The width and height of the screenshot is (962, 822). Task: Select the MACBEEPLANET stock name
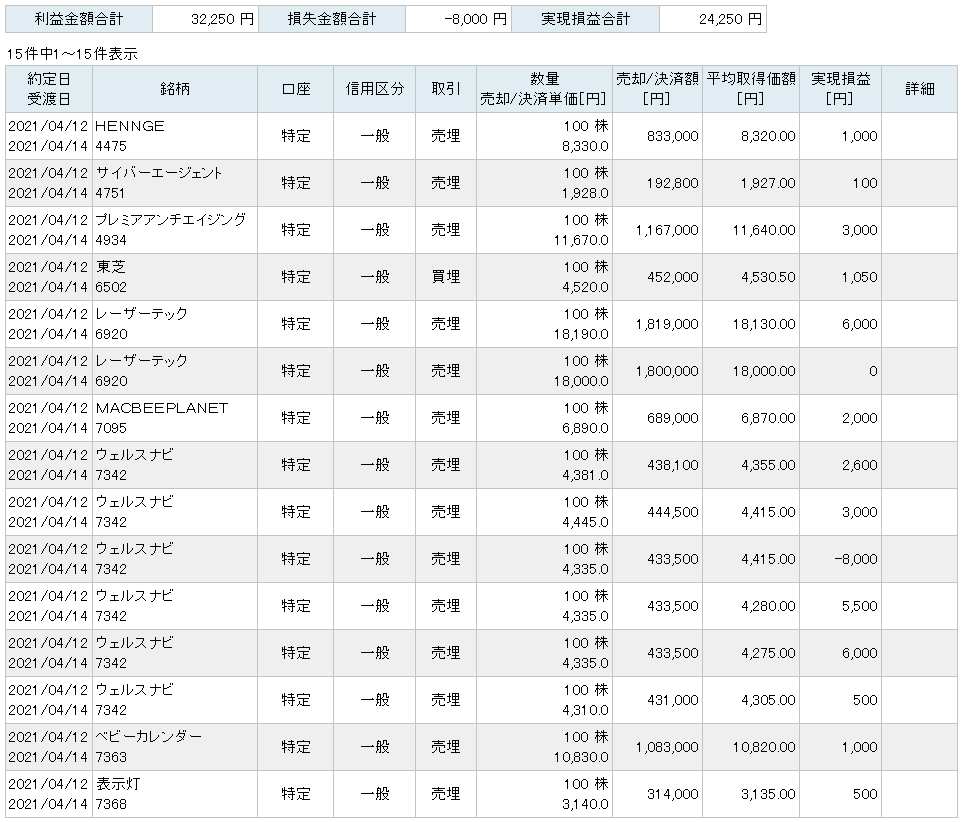tap(162, 408)
